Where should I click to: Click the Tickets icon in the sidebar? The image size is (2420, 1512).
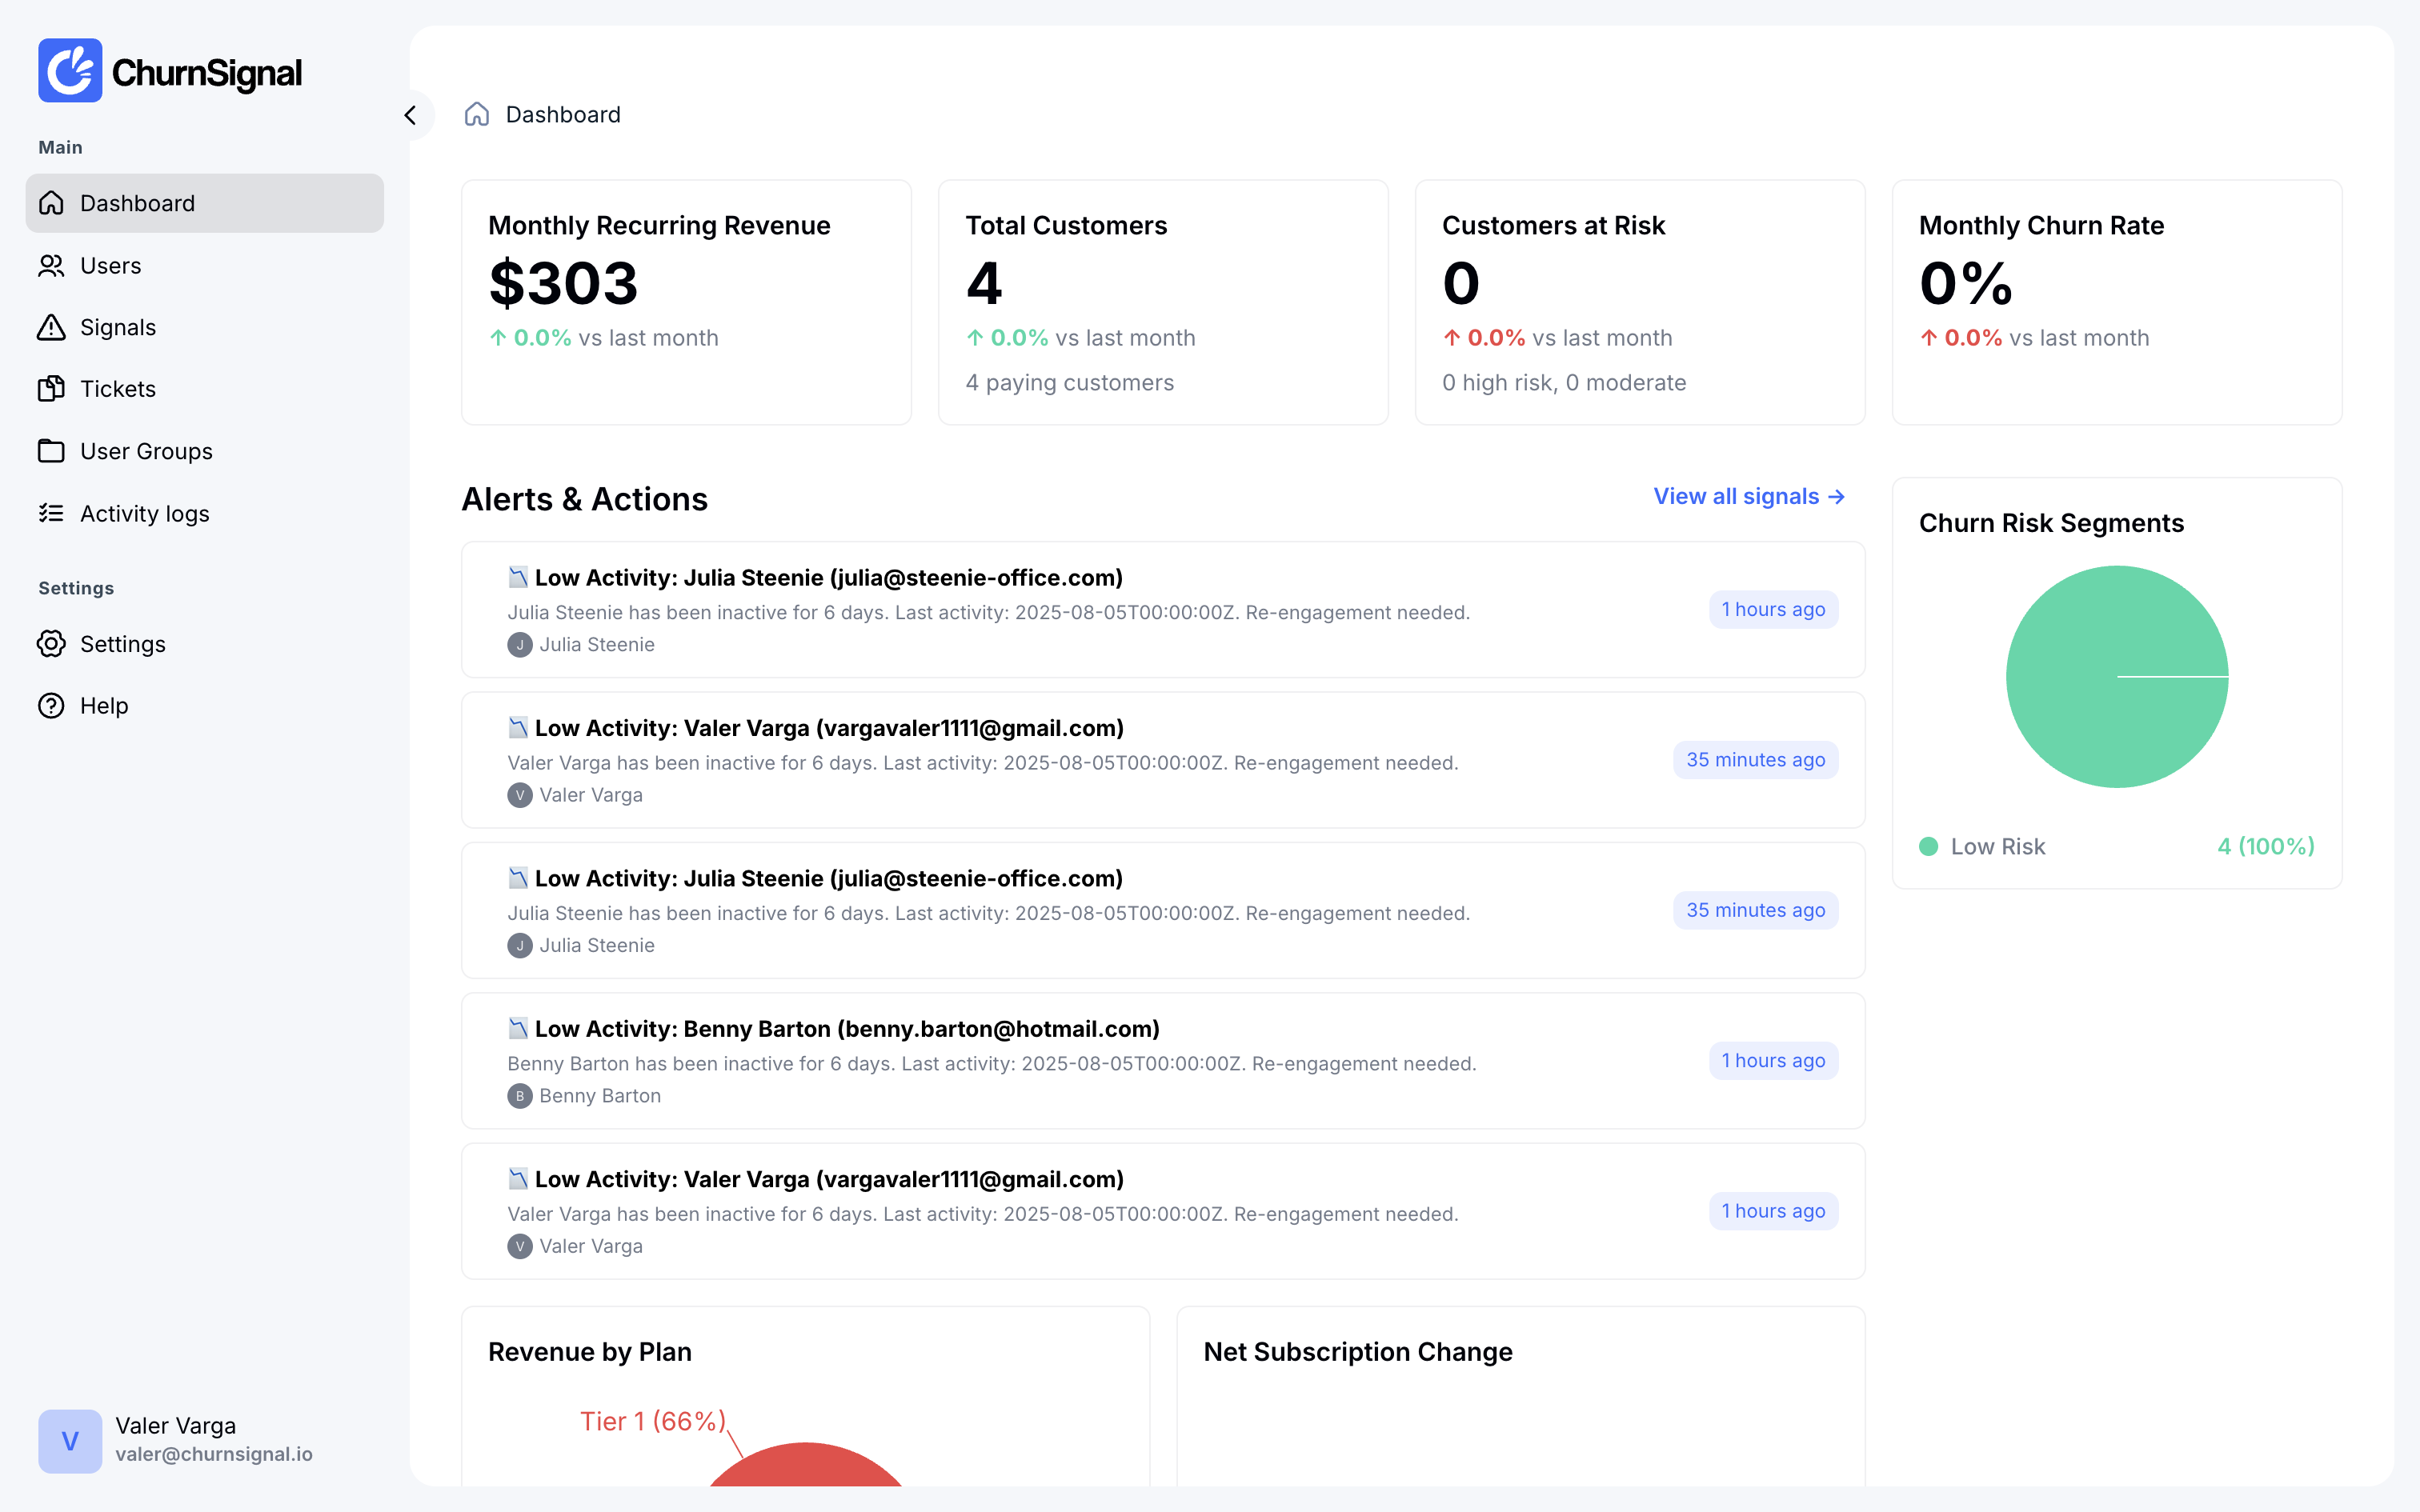pyautogui.click(x=52, y=389)
